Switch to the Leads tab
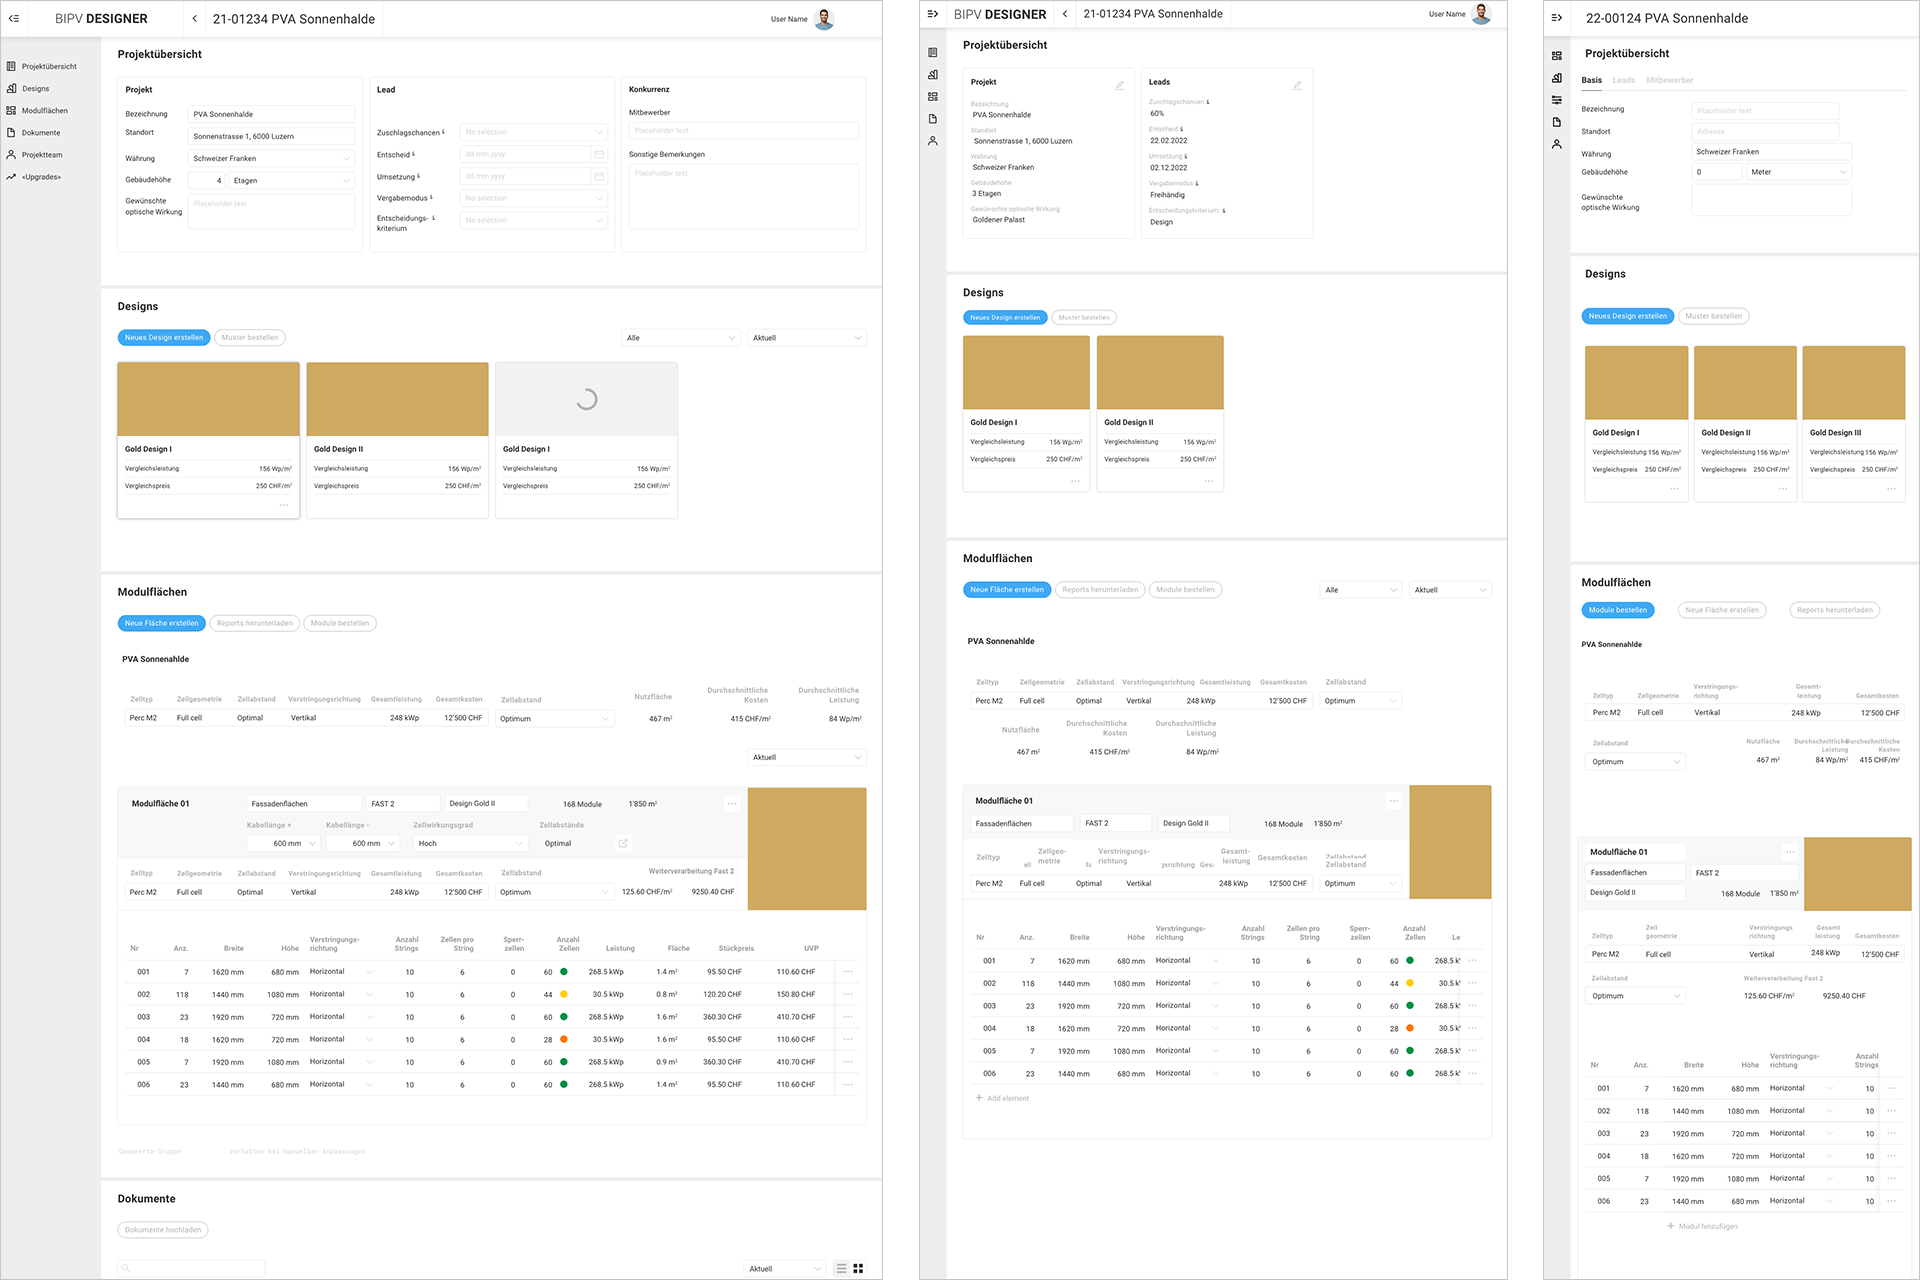 [x=1624, y=80]
